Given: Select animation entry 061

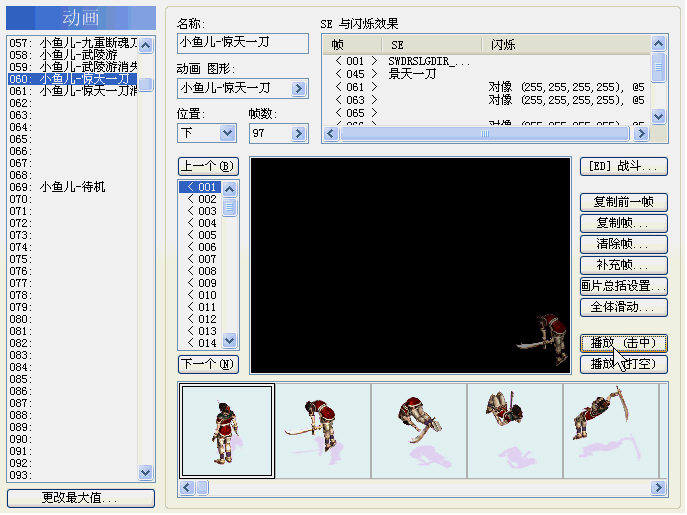Looking at the screenshot, I should coord(73,91).
